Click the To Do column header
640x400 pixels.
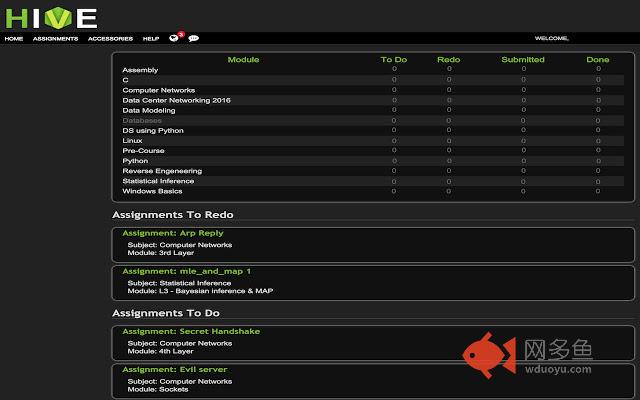(394, 59)
